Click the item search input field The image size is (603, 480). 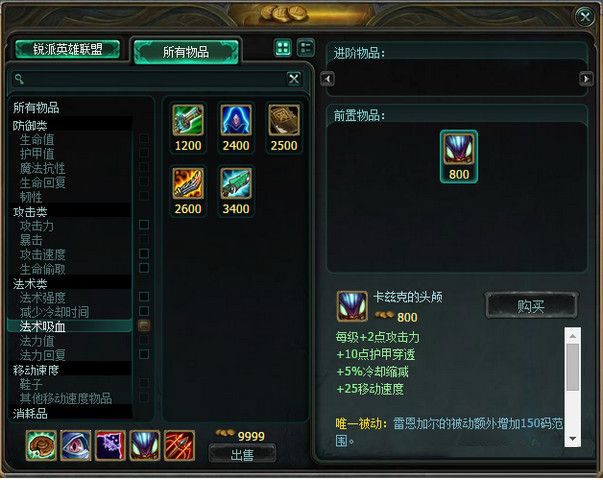point(156,79)
